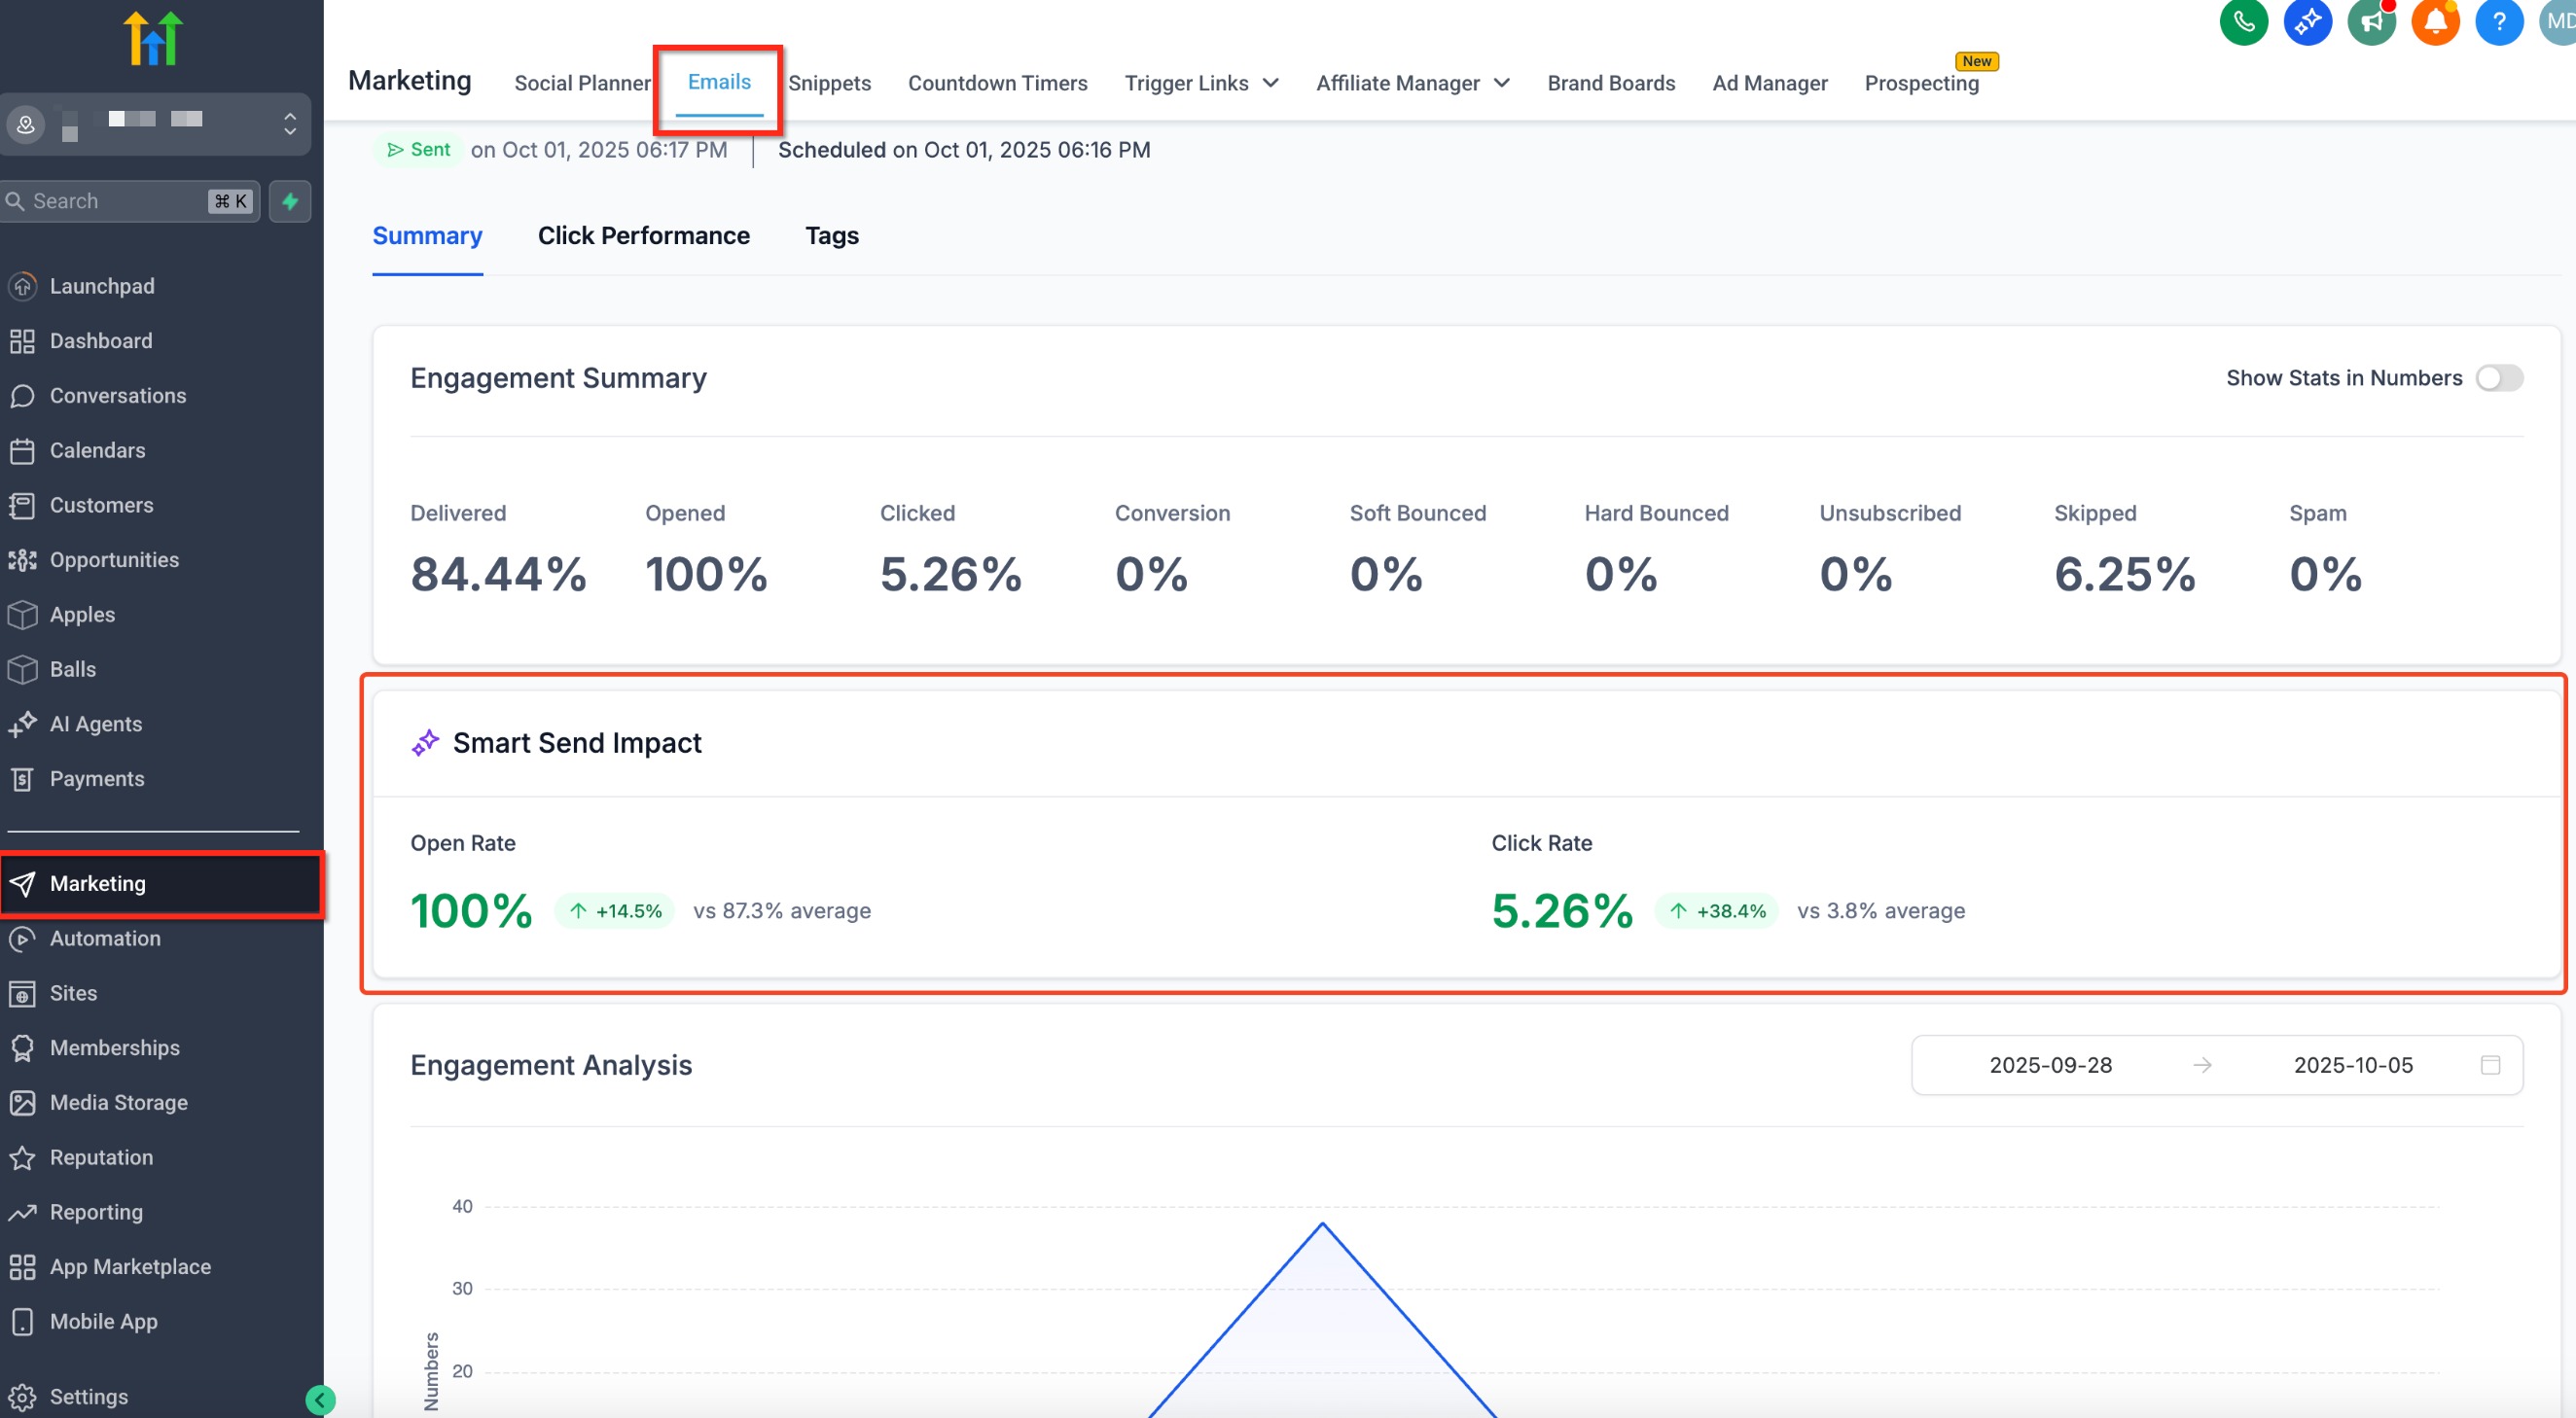
Task: Open Settings in the sidebar
Action: coord(88,1396)
